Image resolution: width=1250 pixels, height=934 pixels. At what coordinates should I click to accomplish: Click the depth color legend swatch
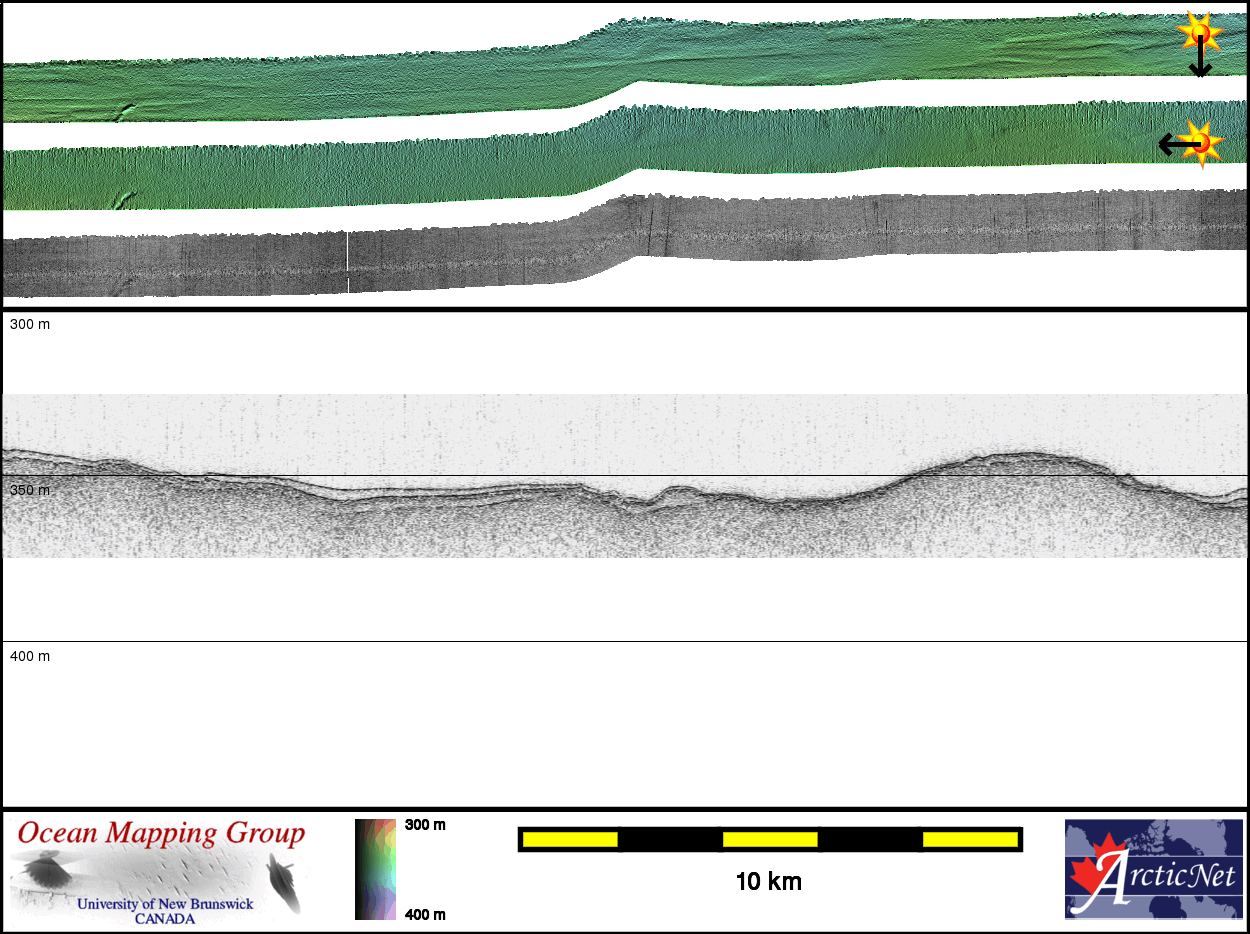pos(376,868)
